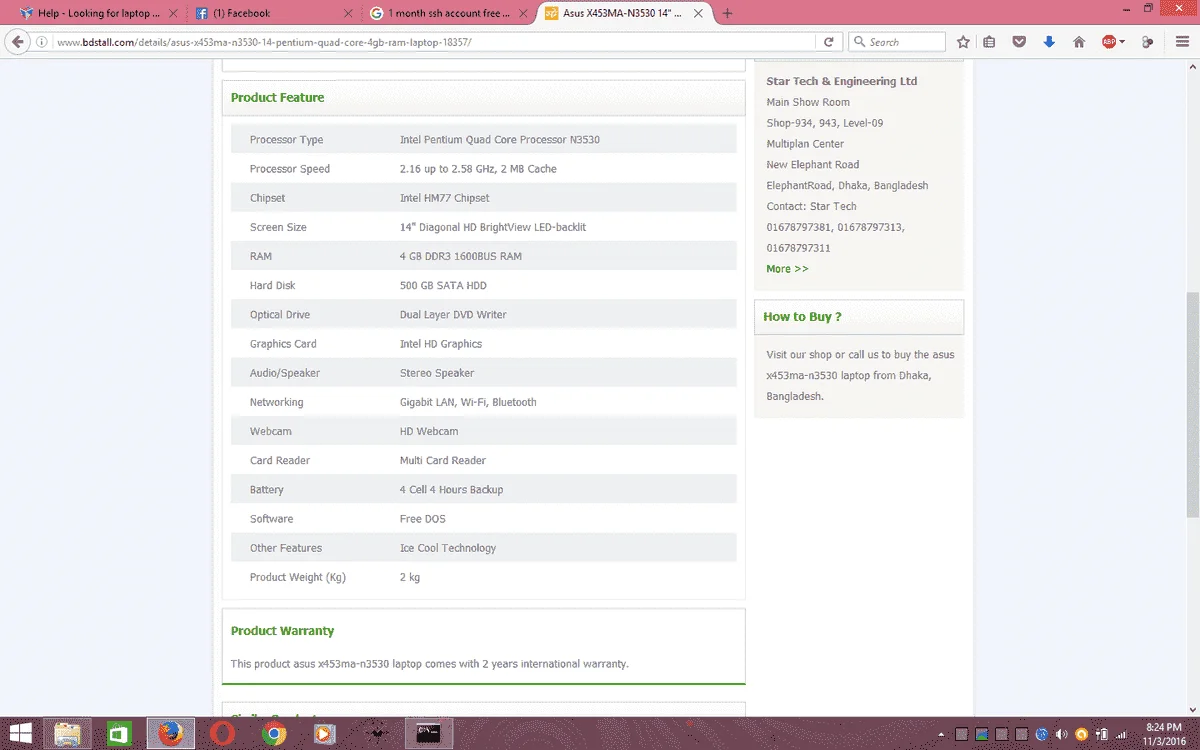Open the spider-shaped taskbar application

(377, 734)
